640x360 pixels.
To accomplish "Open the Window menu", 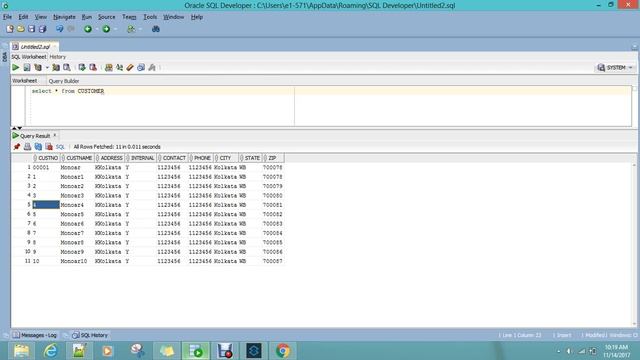I will click(173, 17).
